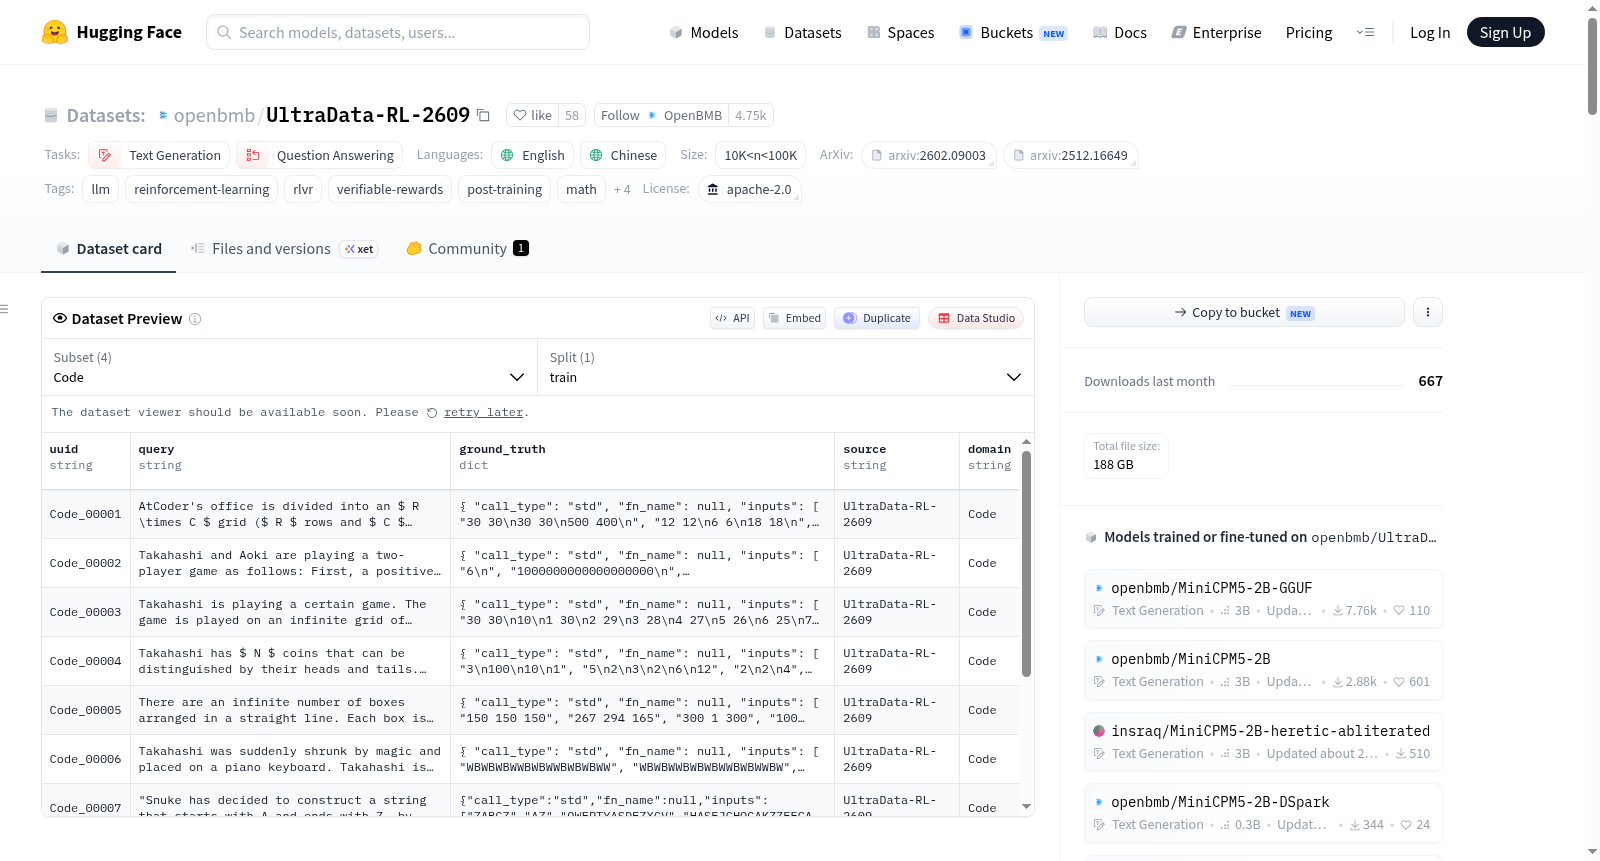Click the openbmb organization link in title
Screen dimensions: 1600x861
(x=214, y=115)
